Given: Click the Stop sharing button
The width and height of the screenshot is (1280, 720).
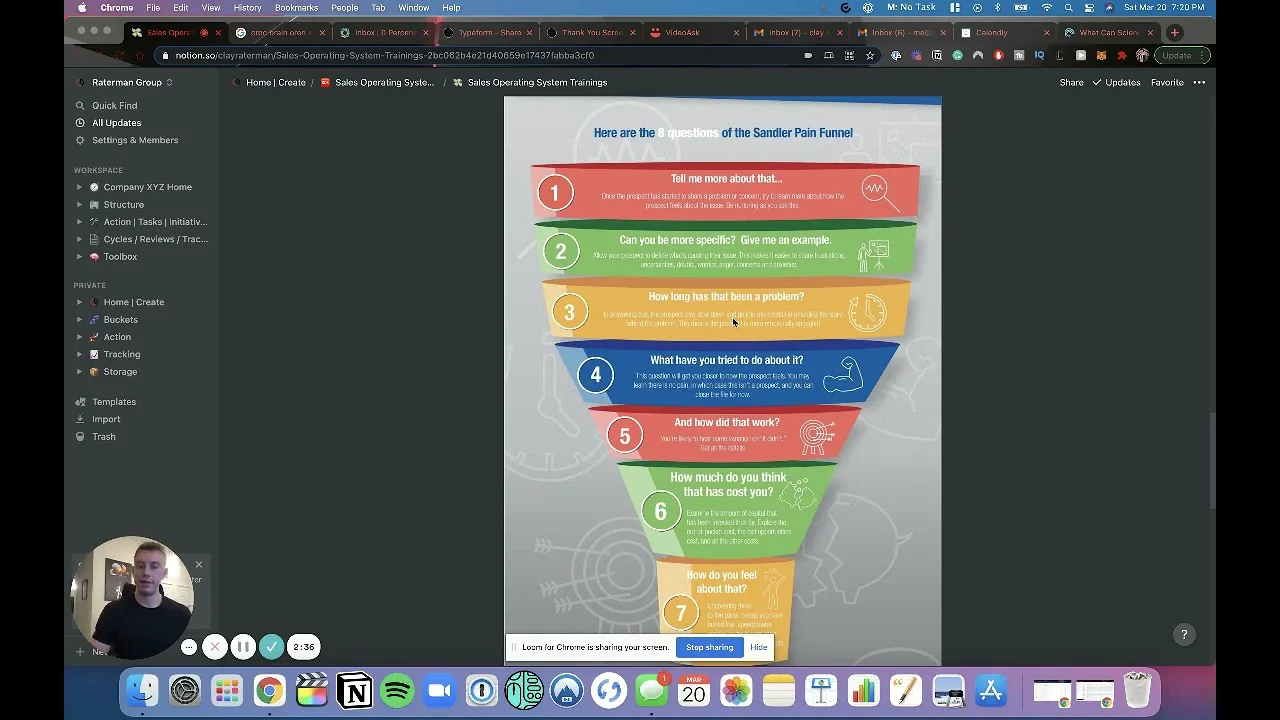Looking at the screenshot, I should pyautogui.click(x=709, y=647).
